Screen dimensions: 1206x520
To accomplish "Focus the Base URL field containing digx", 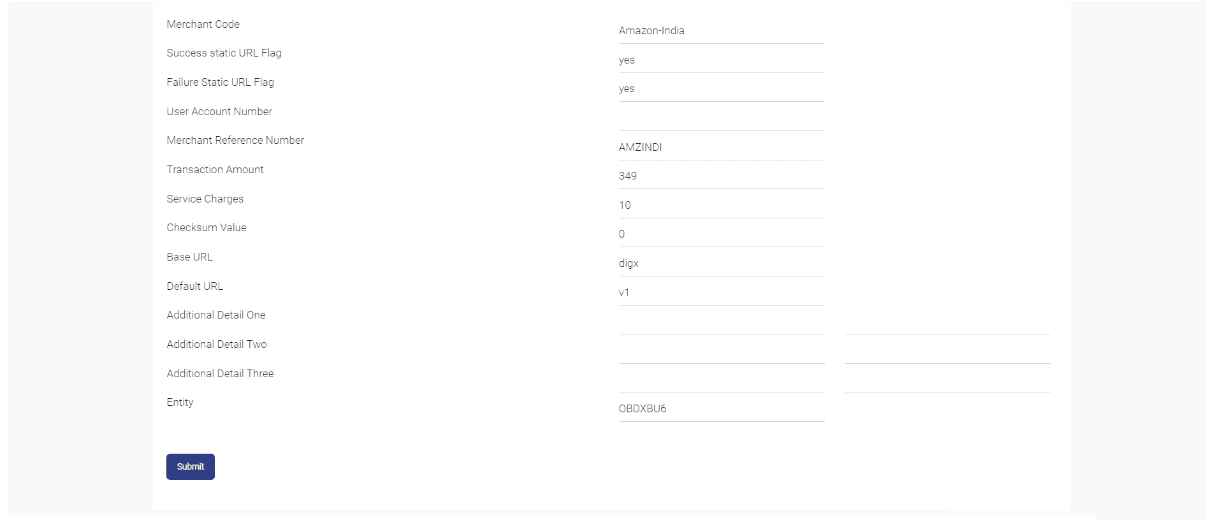I will pyautogui.click(x=721, y=263).
